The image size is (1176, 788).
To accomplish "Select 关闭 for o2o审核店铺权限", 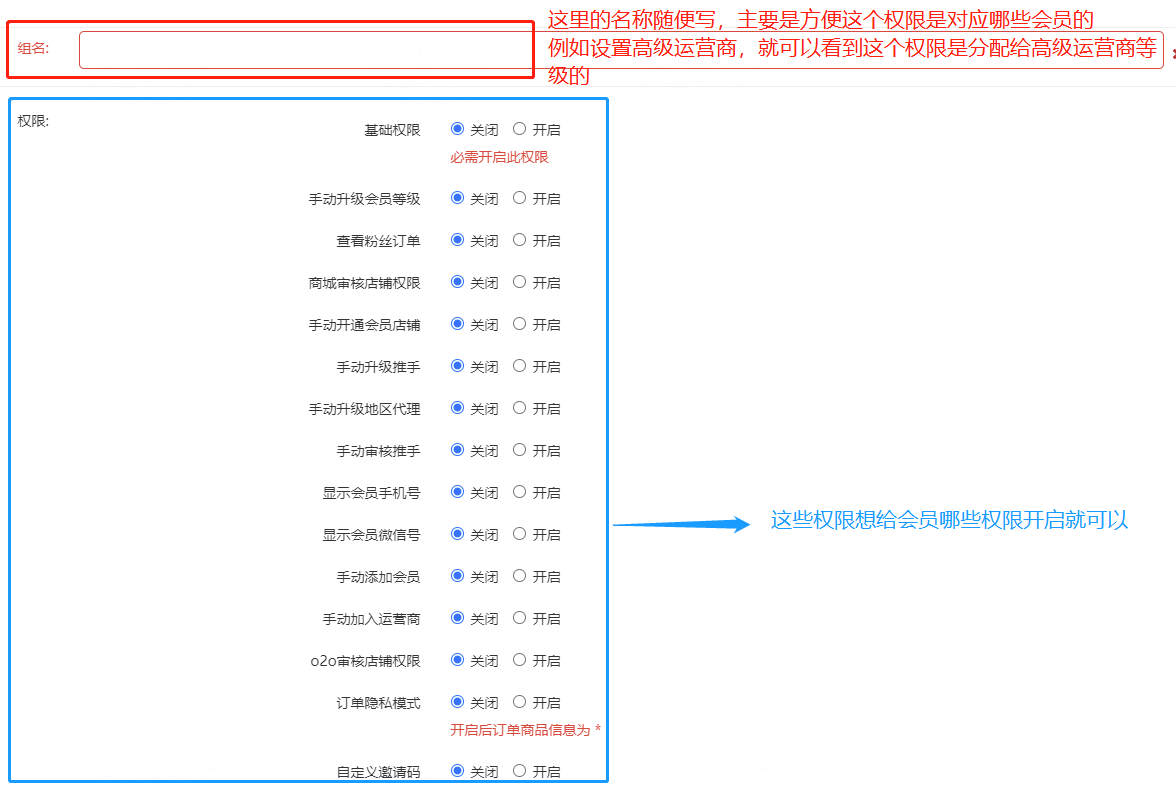I will coord(457,660).
